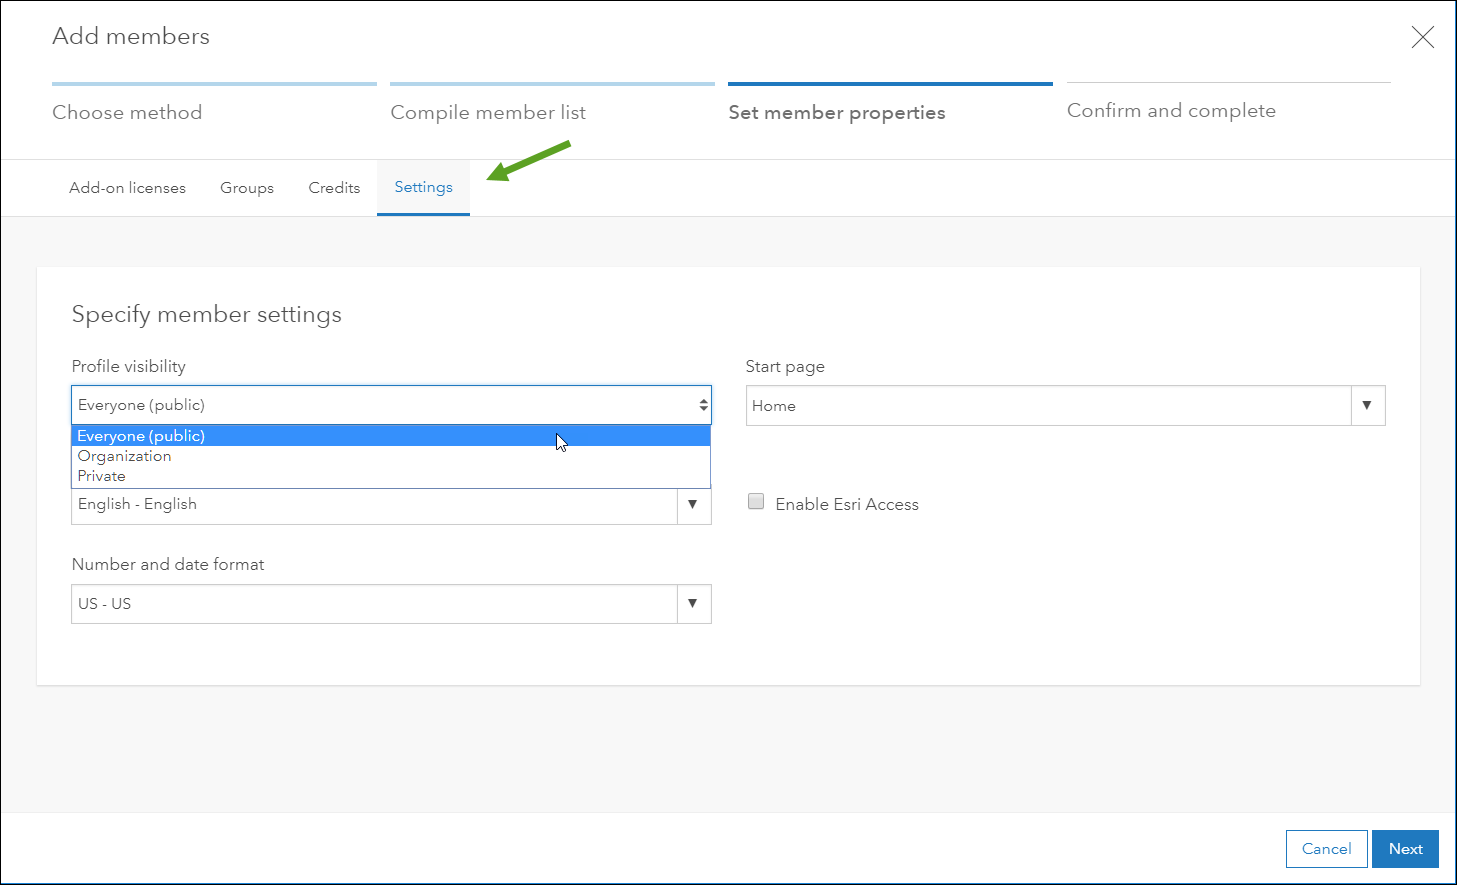The image size is (1457, 885).
Task: Select Organization in visibility list
Action: click(125, 456)
